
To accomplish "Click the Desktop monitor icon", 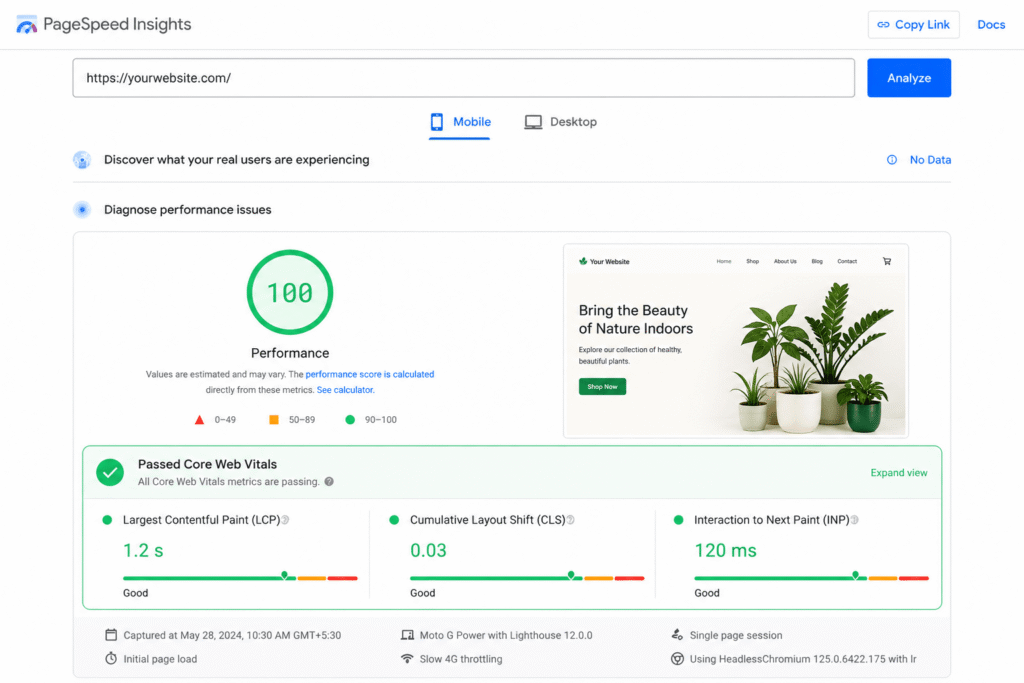I will (533, 122).
